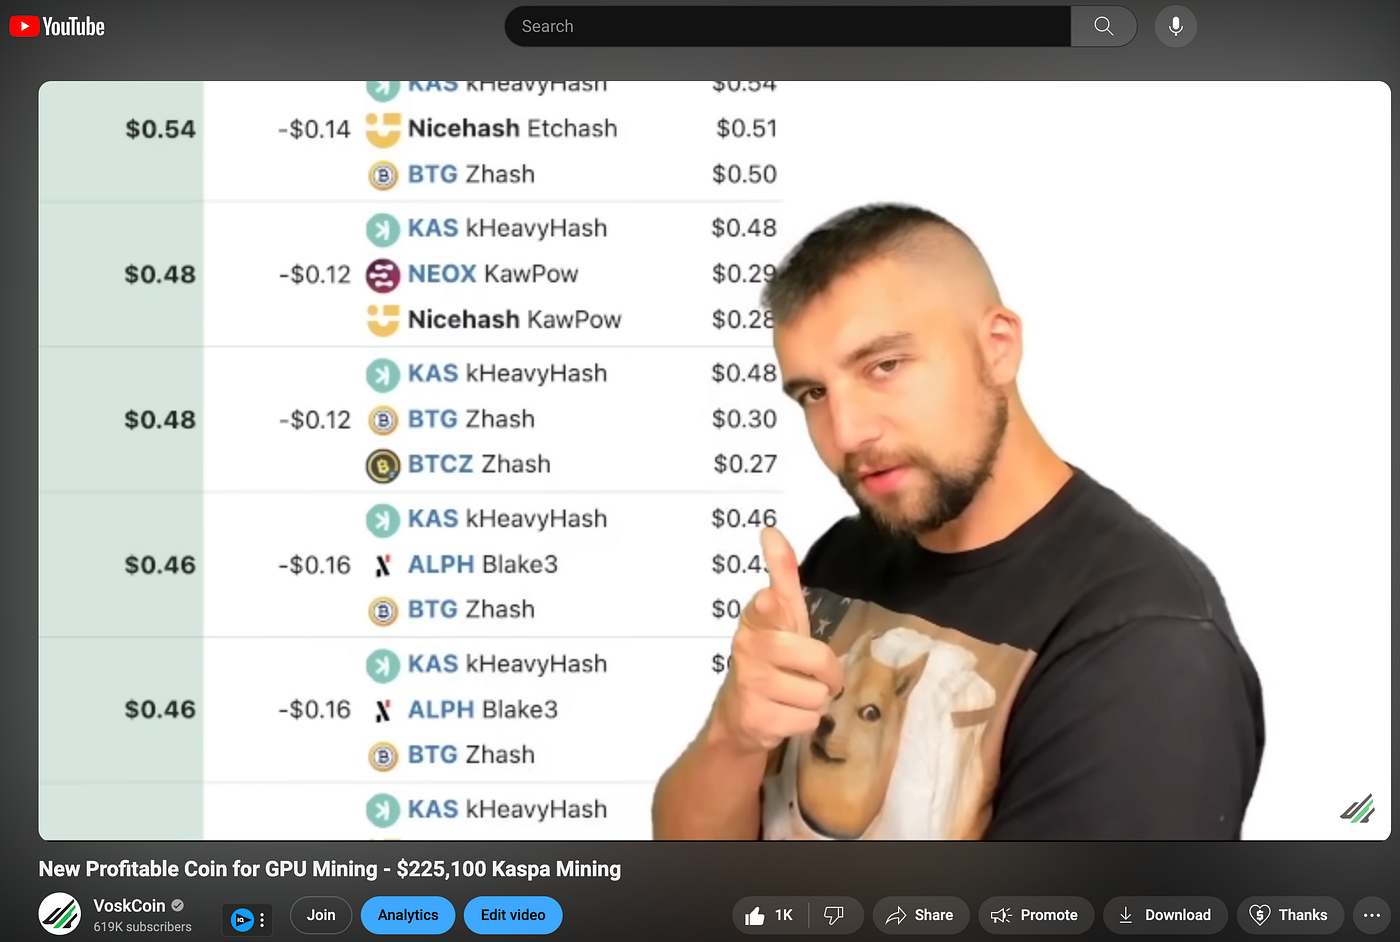The height and width of the screenshot is (942, 1400).
Task: Open VoskCoin channel avatar
Action: (x=60, y=914)
